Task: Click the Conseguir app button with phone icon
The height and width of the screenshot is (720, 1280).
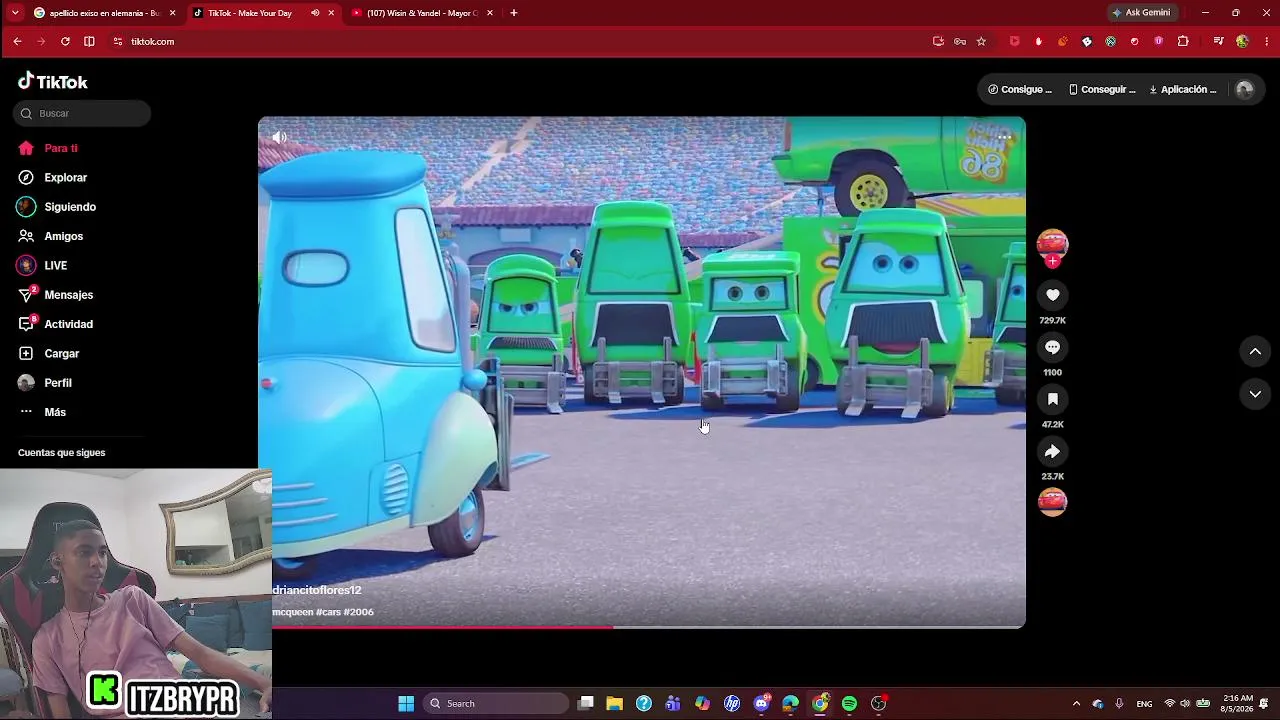Action: tap(1102, 89)
